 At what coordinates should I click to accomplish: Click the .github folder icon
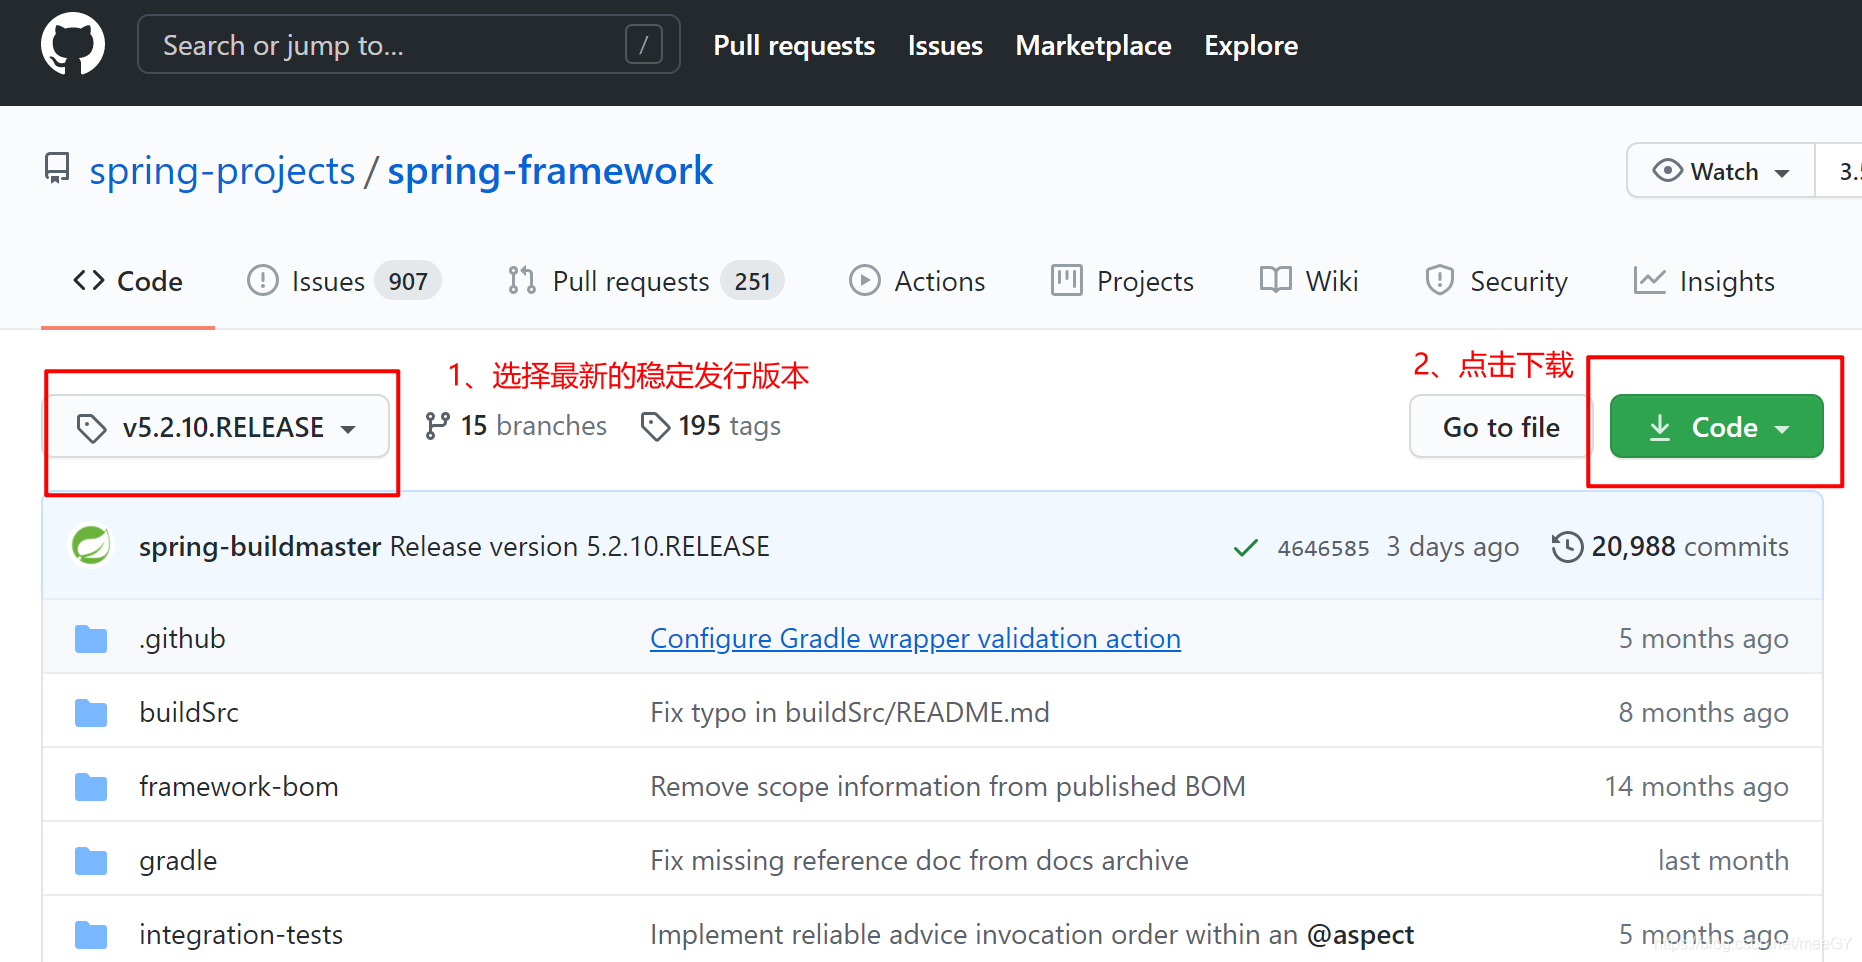click(x=91, y=639)
